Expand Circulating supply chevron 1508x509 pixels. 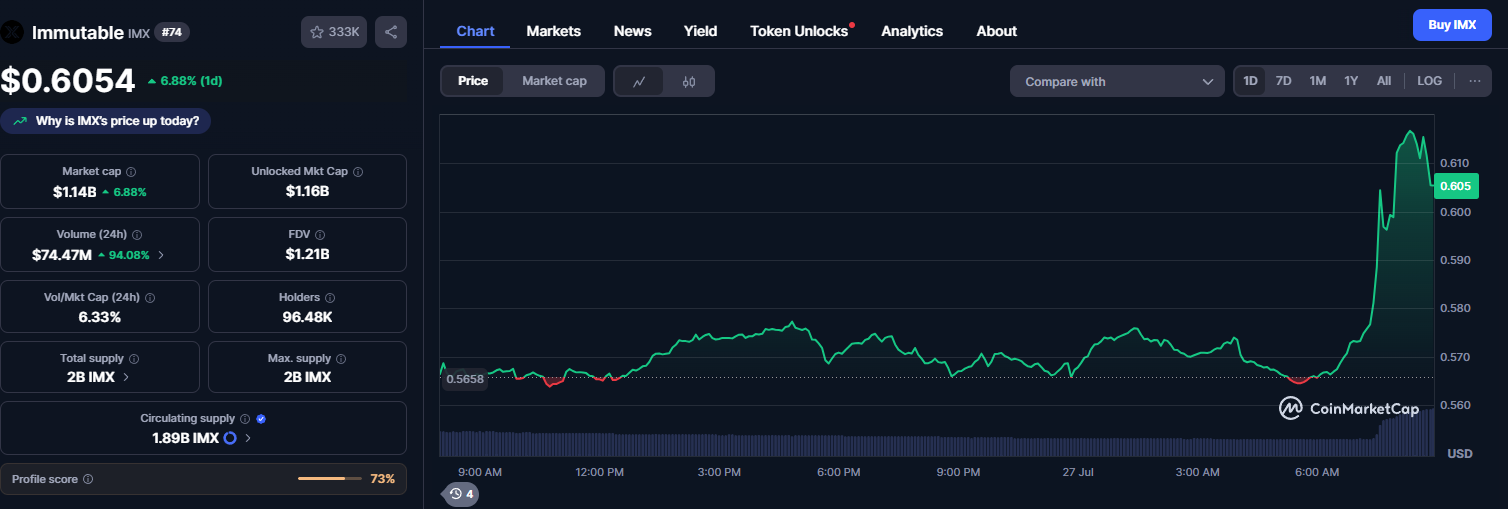(x=248, y=438)
